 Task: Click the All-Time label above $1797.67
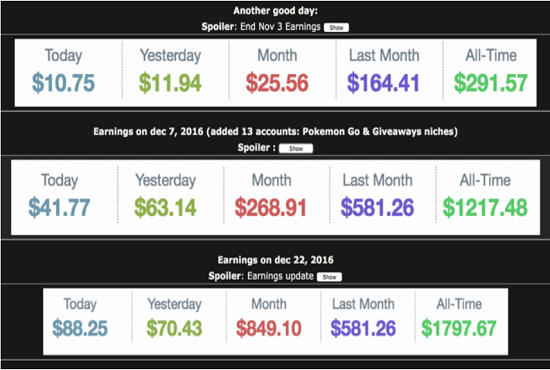pyautogui.click(x=459, y=303)
